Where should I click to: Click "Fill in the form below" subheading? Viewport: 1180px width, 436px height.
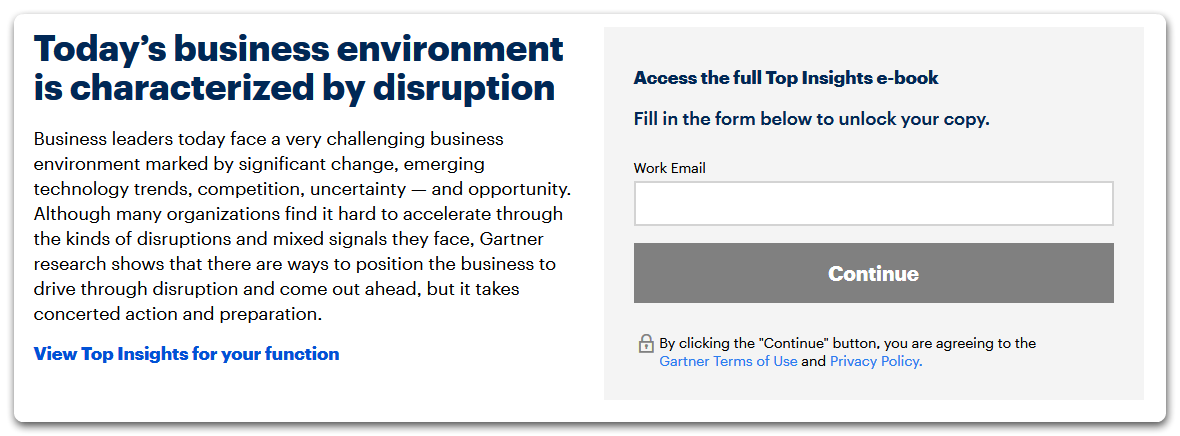coord(811,119)
